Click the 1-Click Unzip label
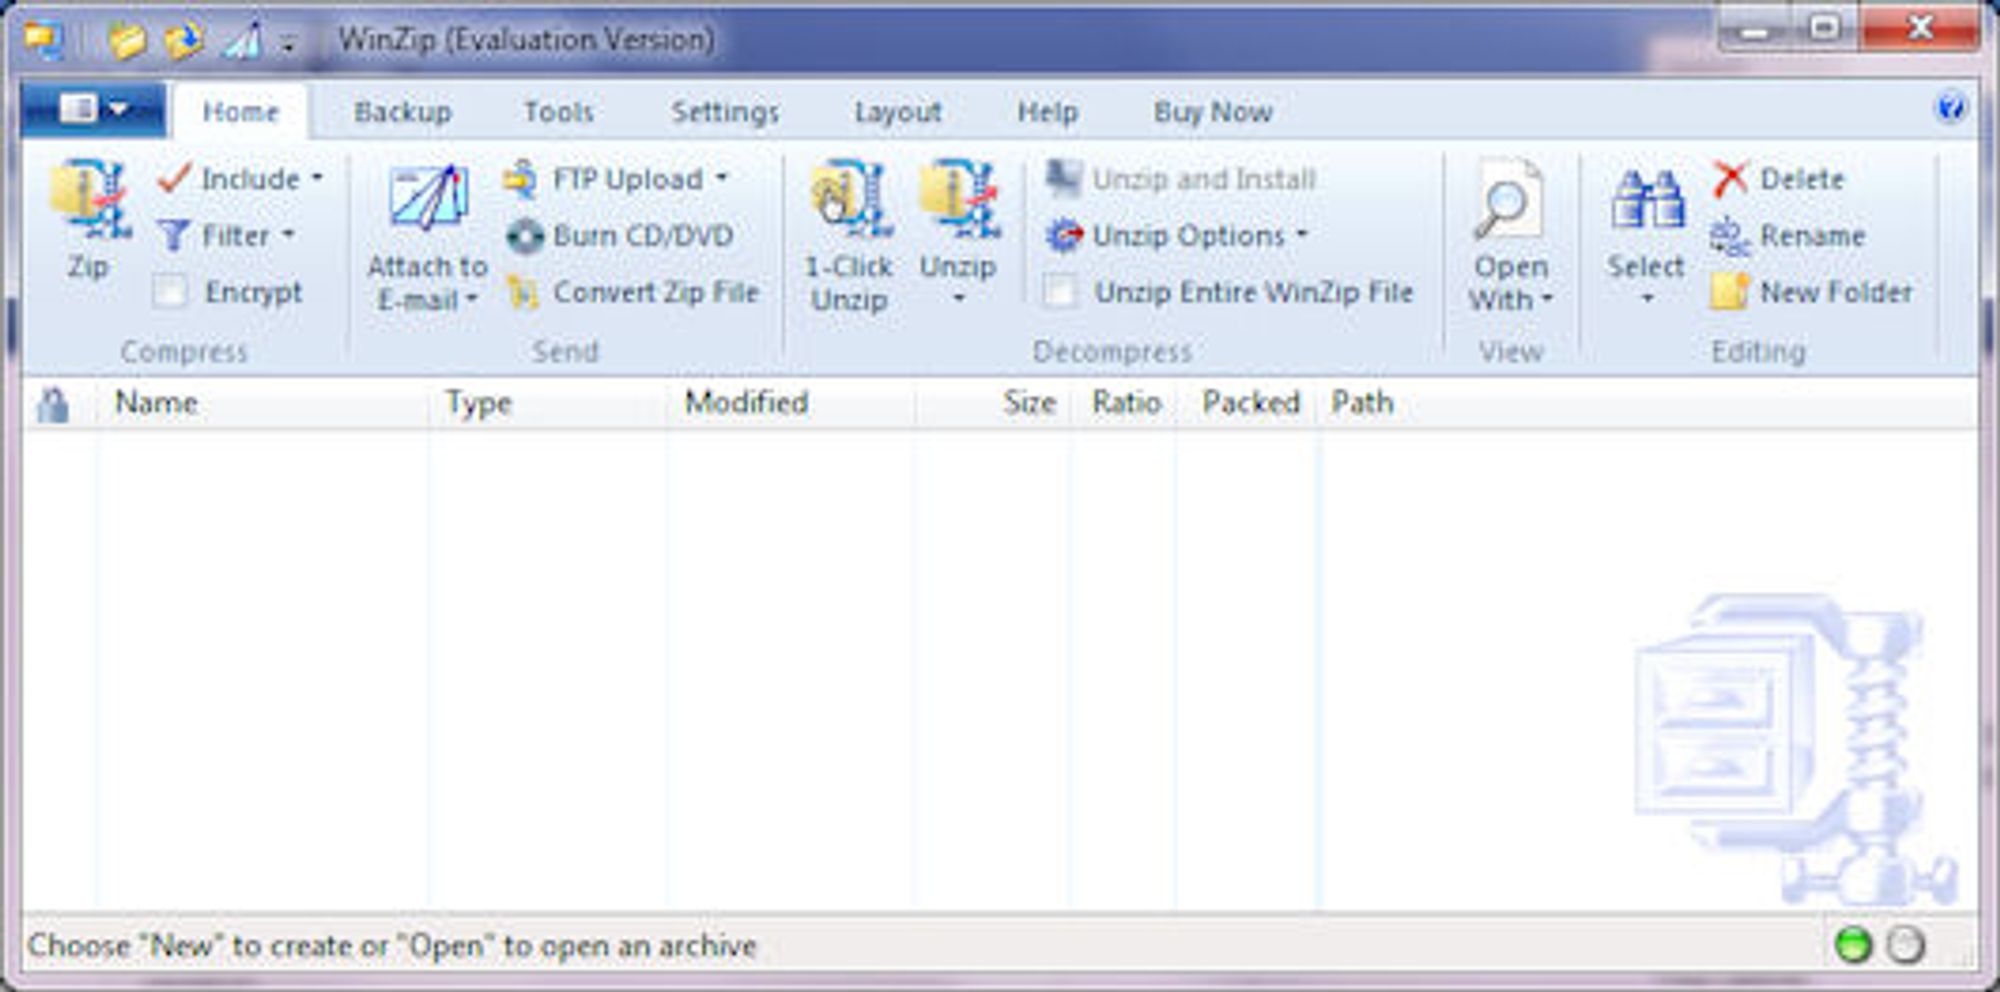Image resolution: width=2000 pixels, height=992 pixels. 849,283
